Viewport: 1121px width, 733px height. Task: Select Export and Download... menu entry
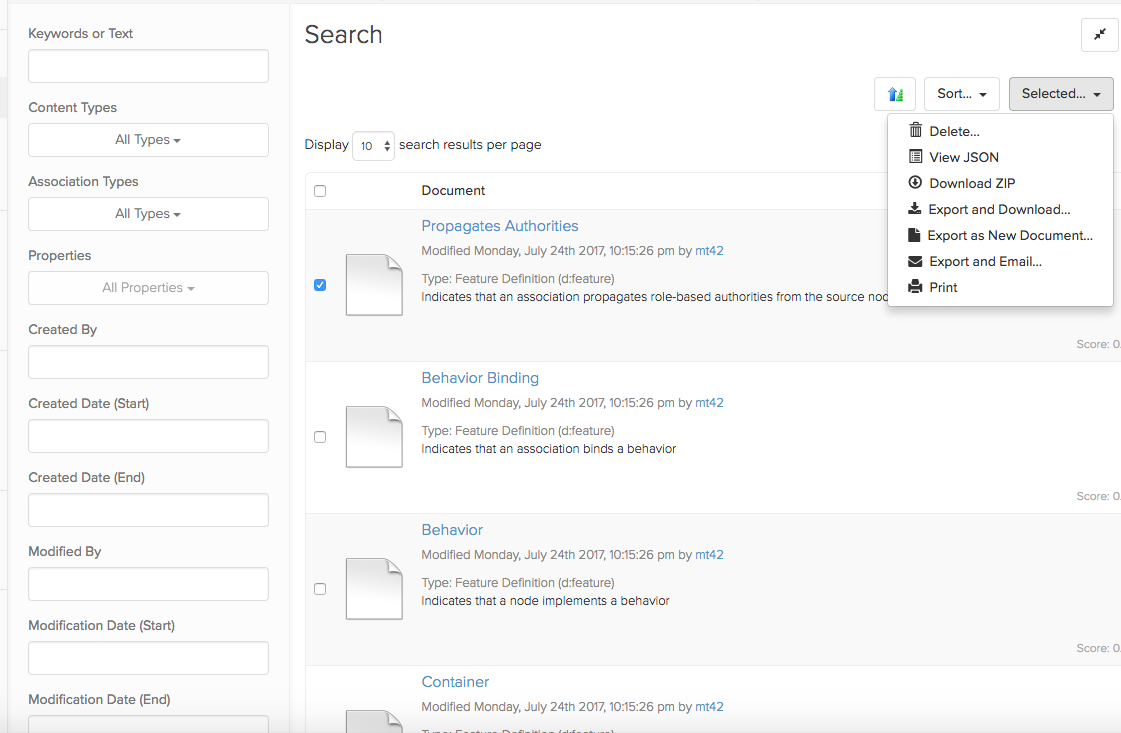(998, 210)
